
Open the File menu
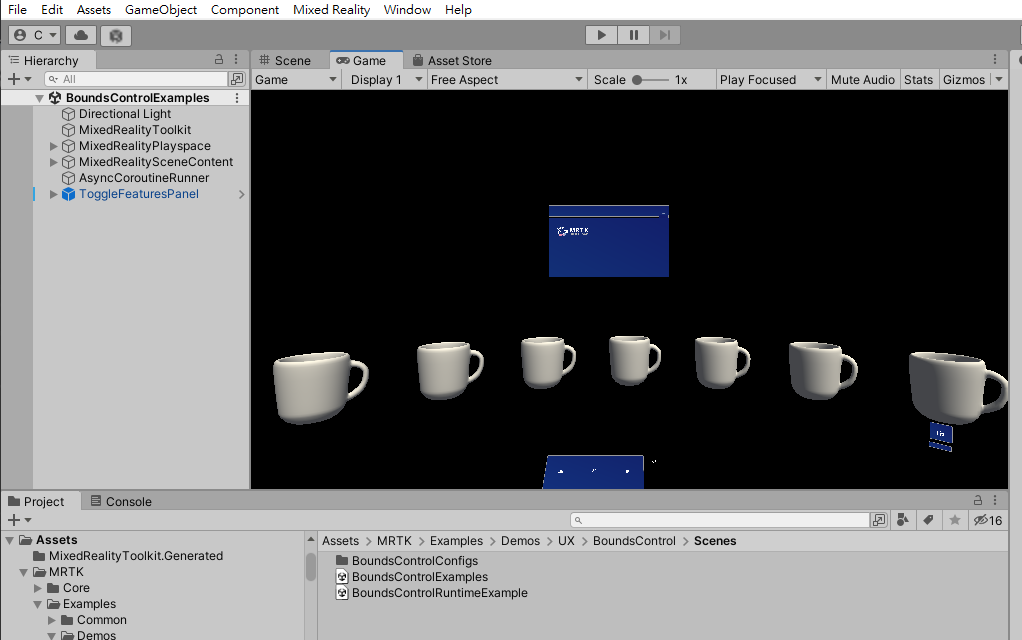point(18,10)
